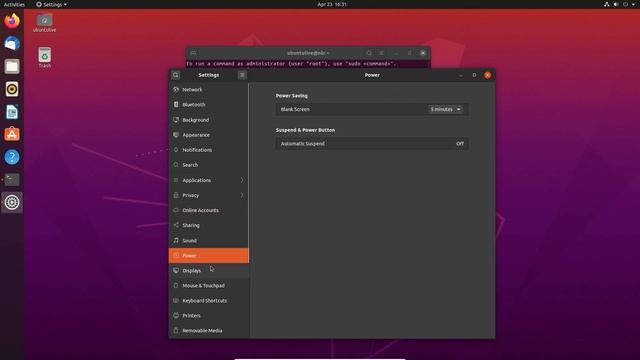Select Power in the sidebar
Image resolution: width=640 pixels, height=360 pixels.
209,256
